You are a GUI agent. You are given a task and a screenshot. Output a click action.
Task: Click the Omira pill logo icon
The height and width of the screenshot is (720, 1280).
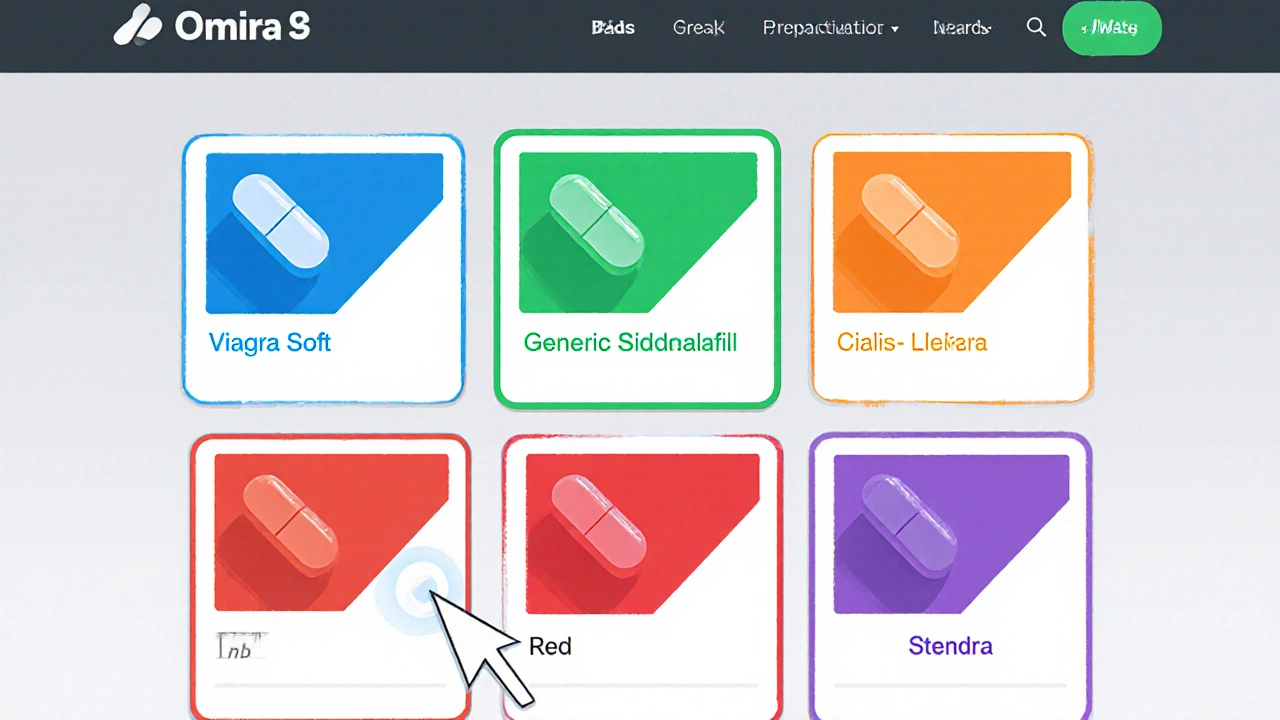tap(138, 27)
